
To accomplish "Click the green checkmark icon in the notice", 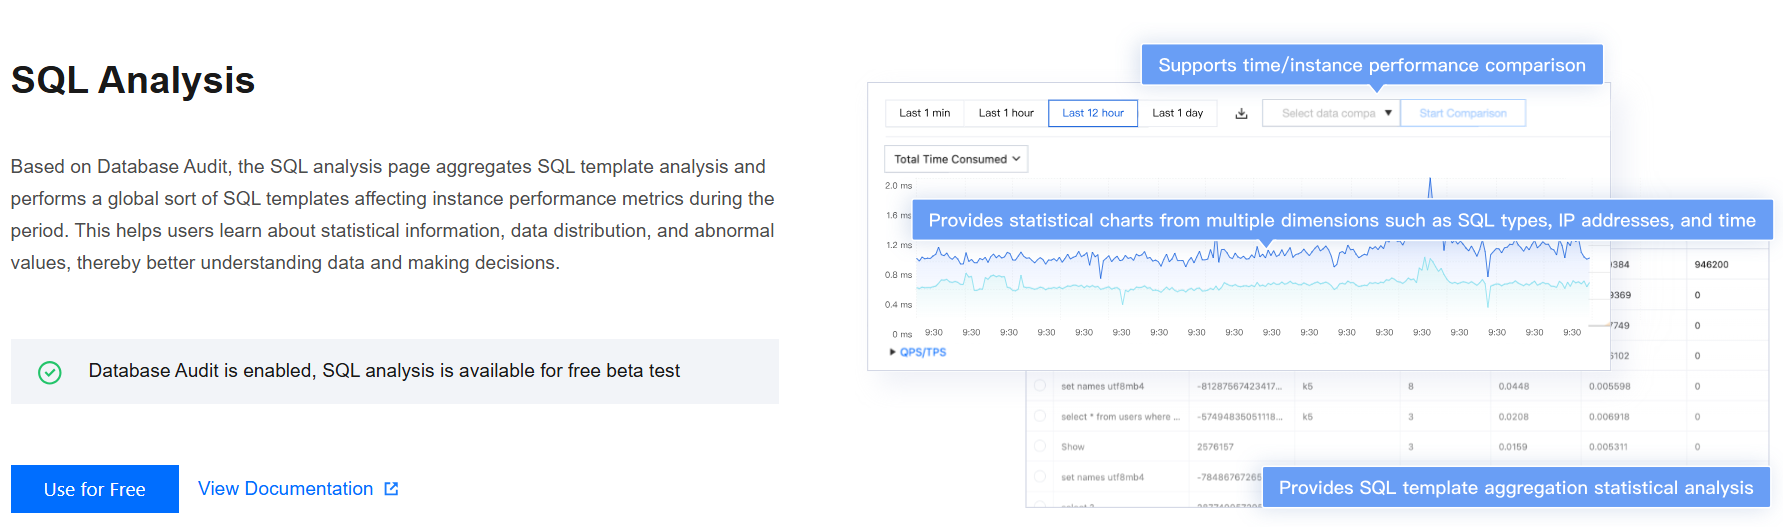I will coord(50,372).
